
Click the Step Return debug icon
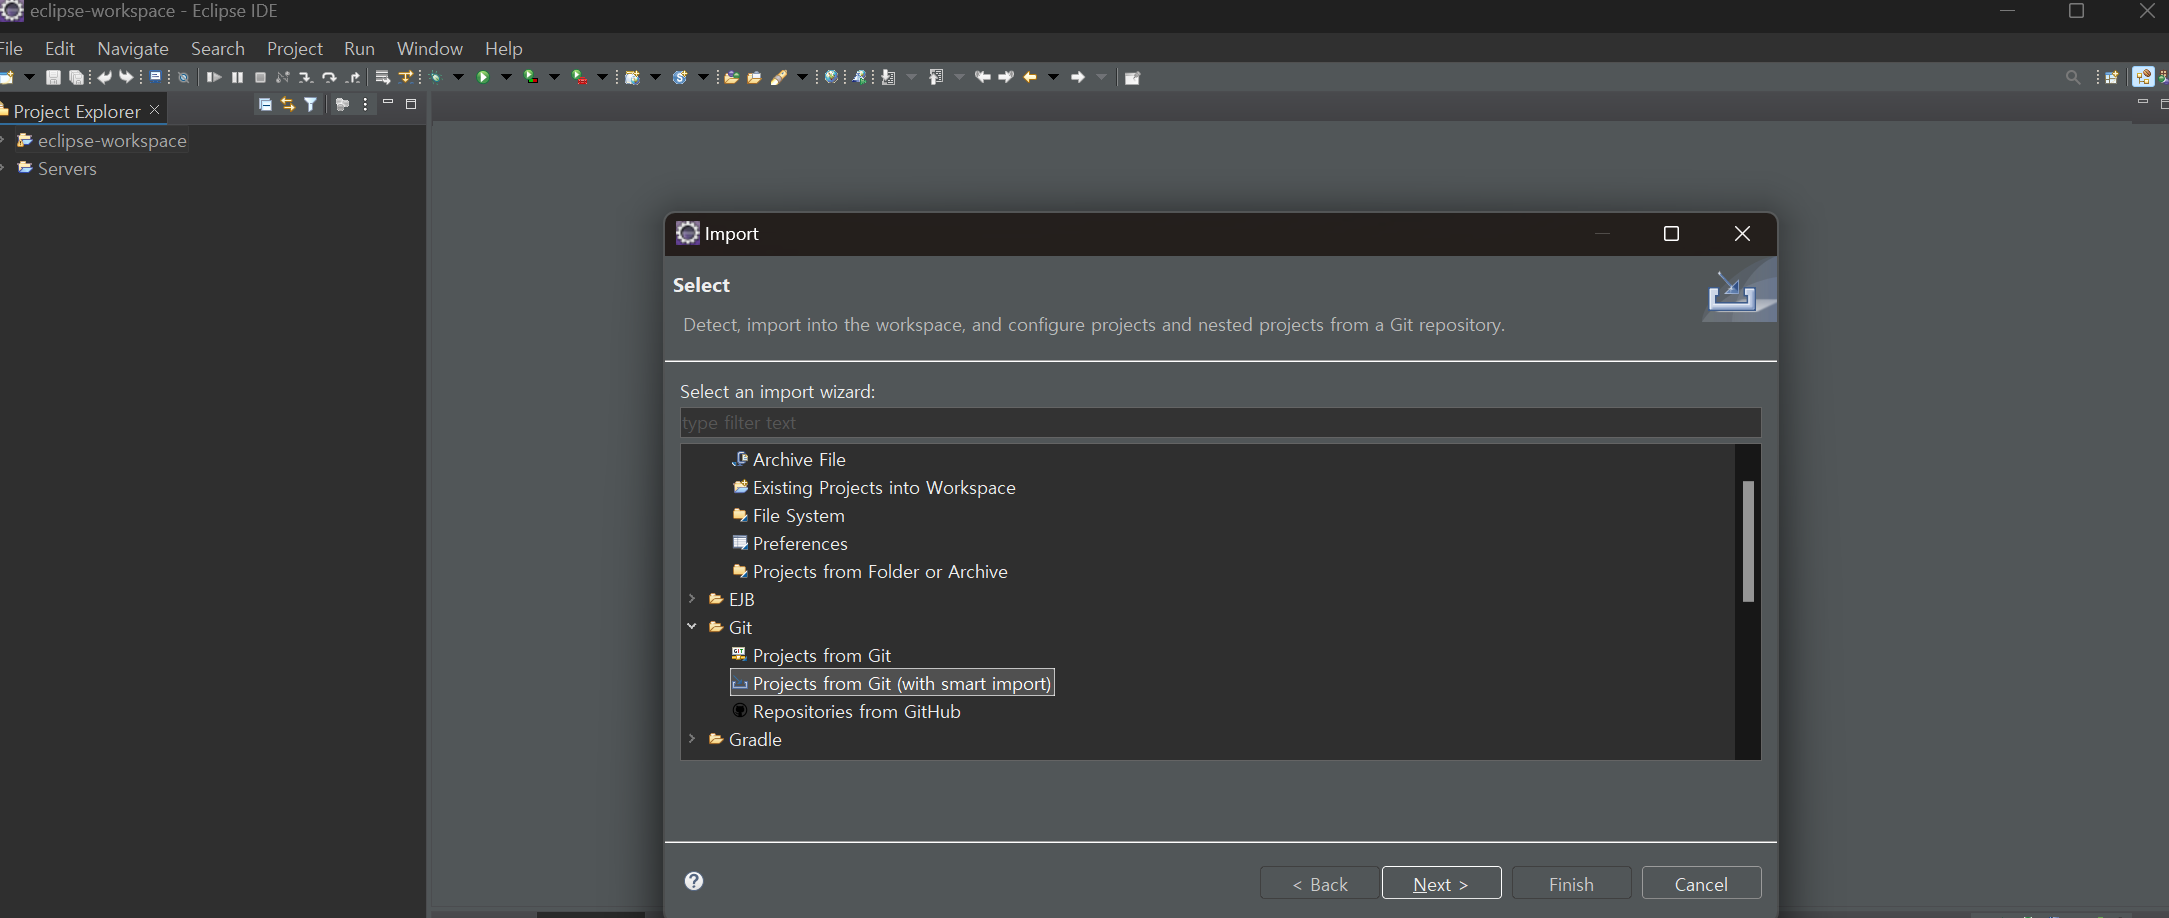[x=353, y=77]
